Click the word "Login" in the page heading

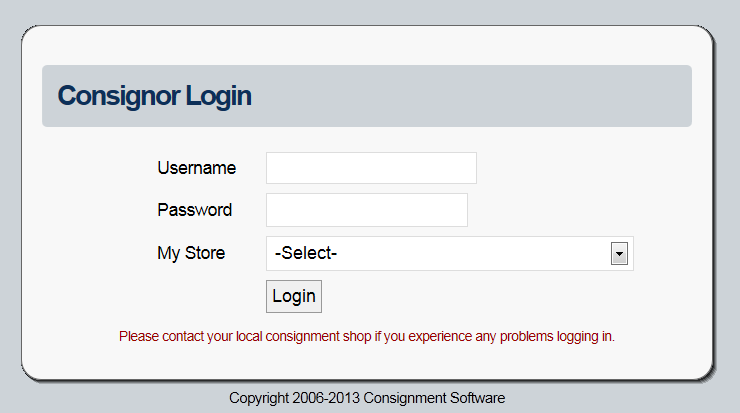click(x=219, y=96)
